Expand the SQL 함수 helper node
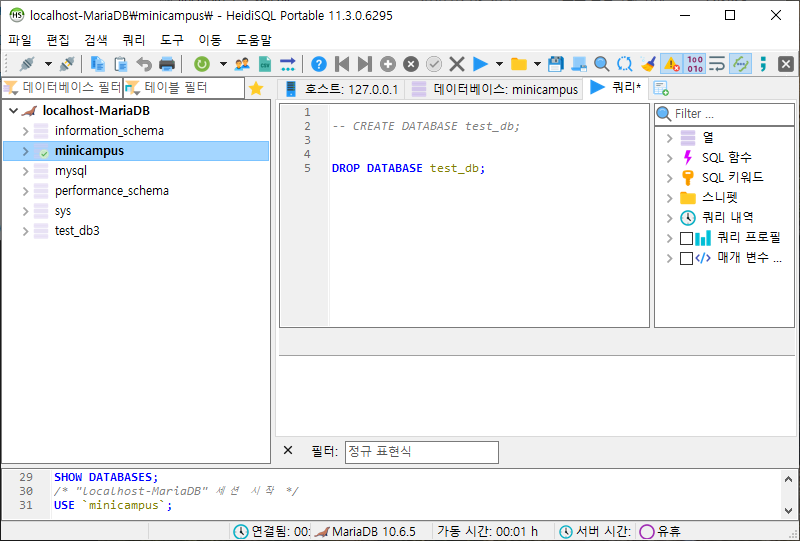Screen dimensions: 800x541 point(670,158)
